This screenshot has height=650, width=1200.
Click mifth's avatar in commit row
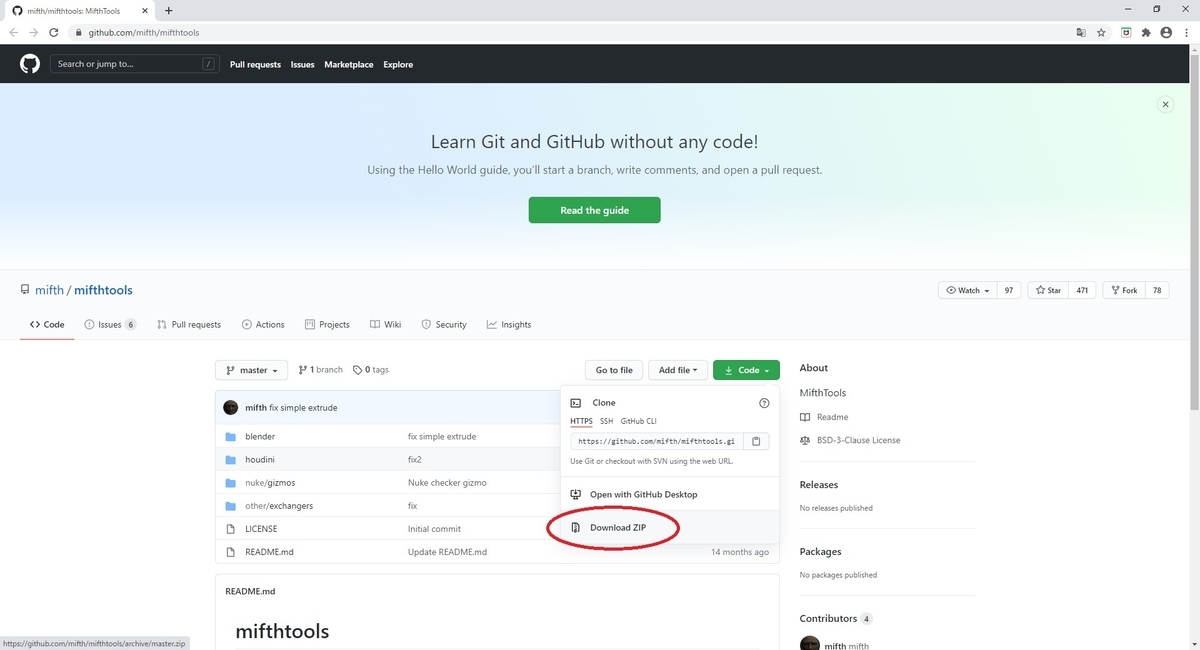click(231, 408)
